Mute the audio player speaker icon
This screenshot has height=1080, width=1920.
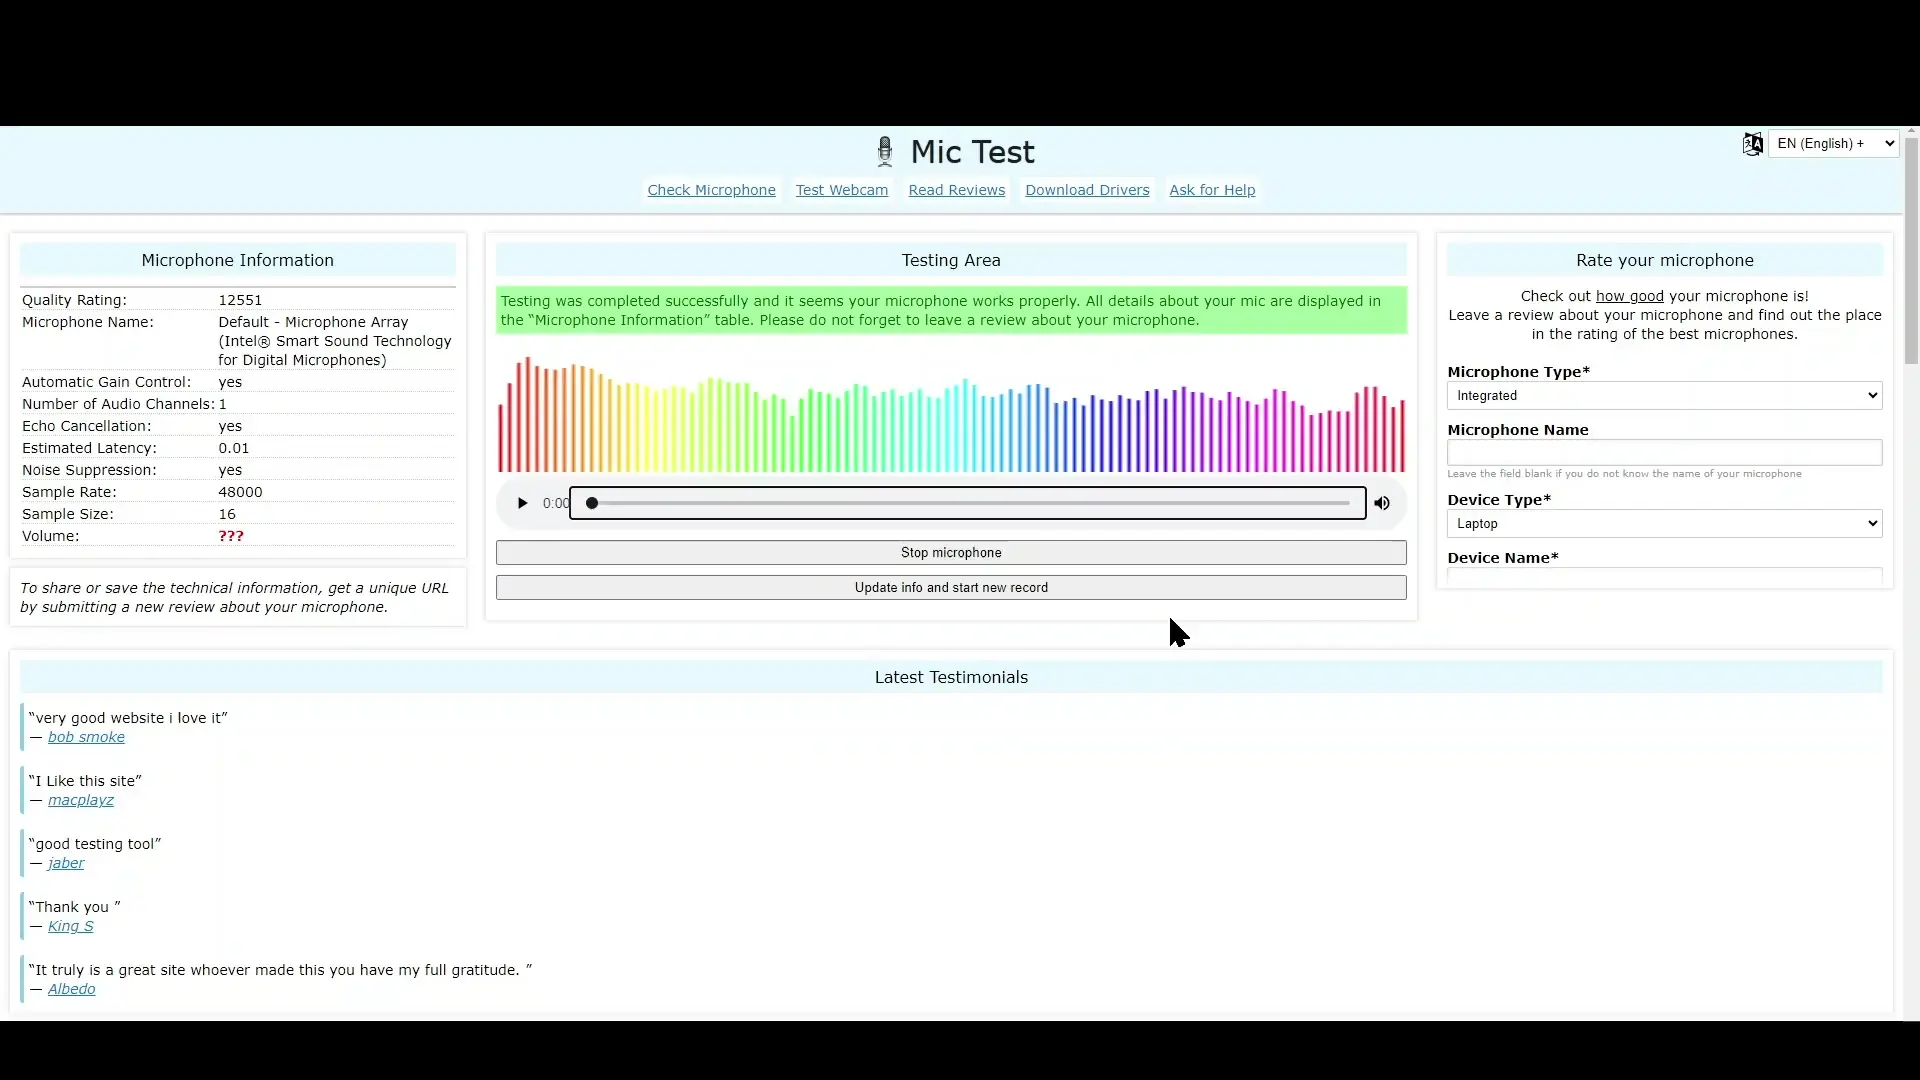(x=1382, y=503)
